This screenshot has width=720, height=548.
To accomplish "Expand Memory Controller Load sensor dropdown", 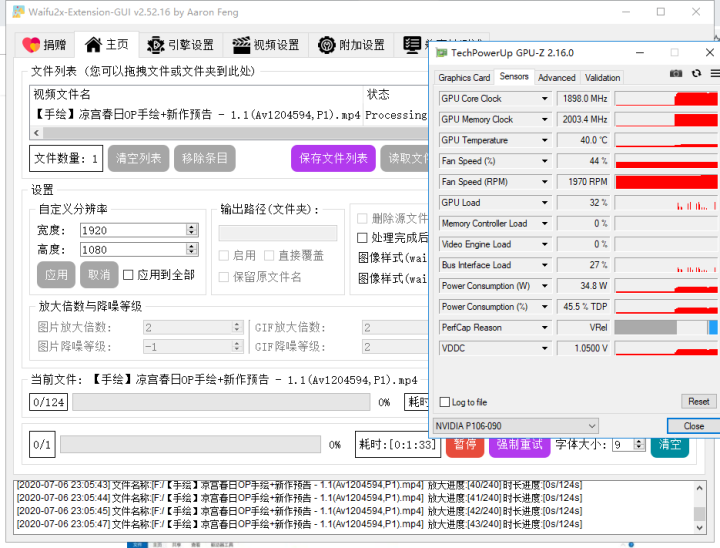I will click(544, 224).
